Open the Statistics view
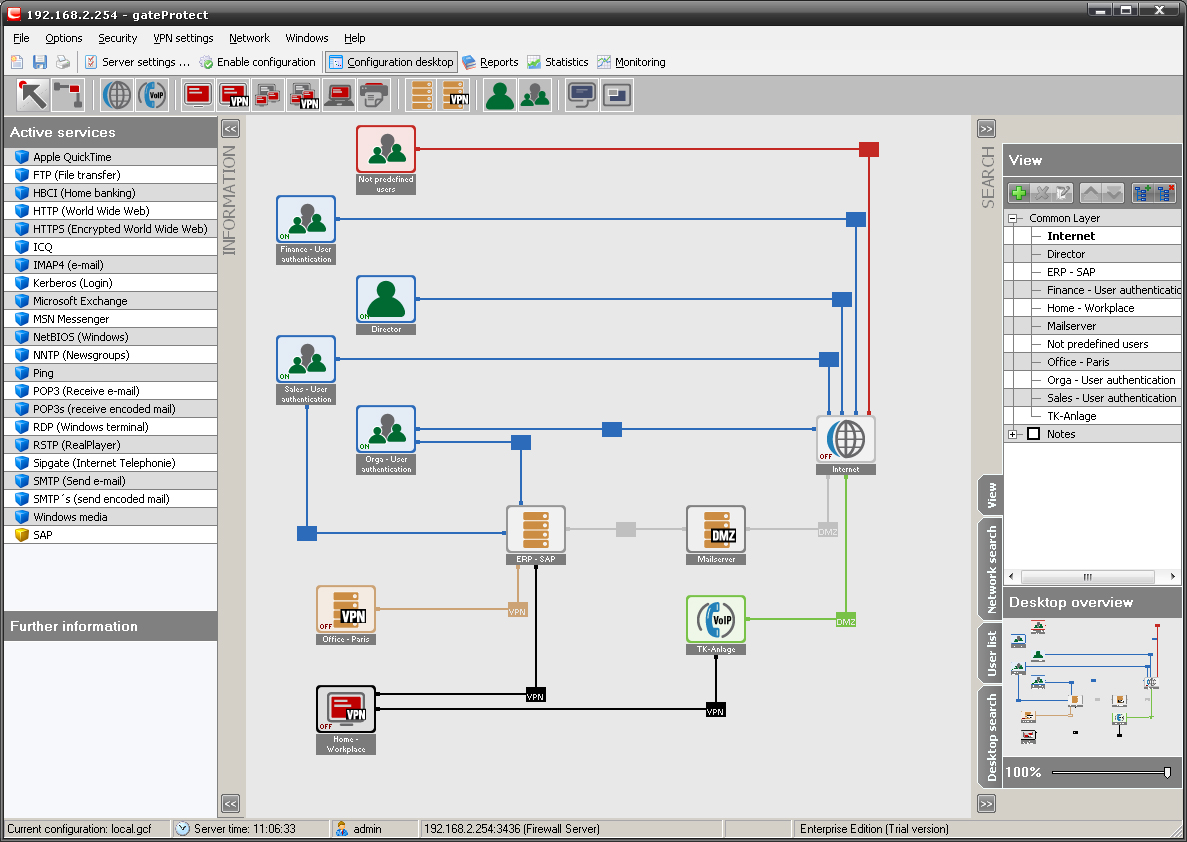1187x842 pixels. click(558, 62)
